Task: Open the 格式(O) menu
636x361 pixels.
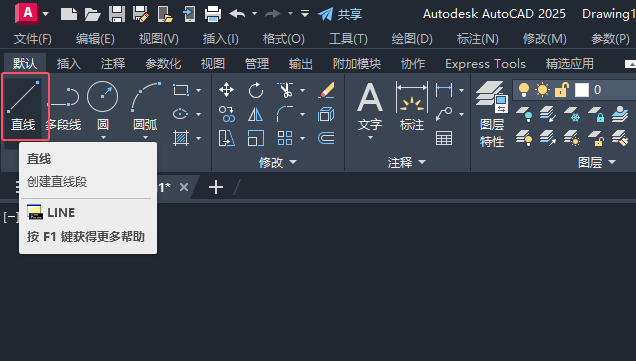Action: point(284,39)
